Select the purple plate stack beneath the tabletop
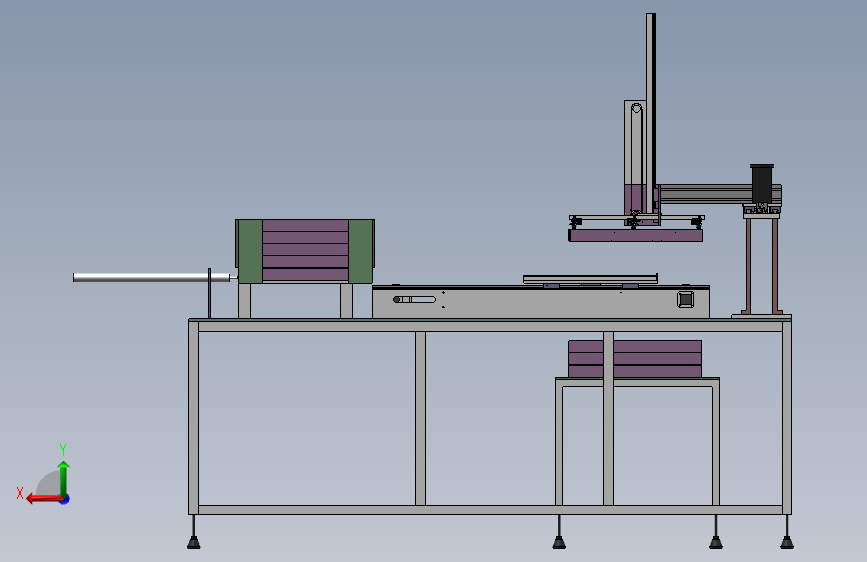 (x=635, y=359)
